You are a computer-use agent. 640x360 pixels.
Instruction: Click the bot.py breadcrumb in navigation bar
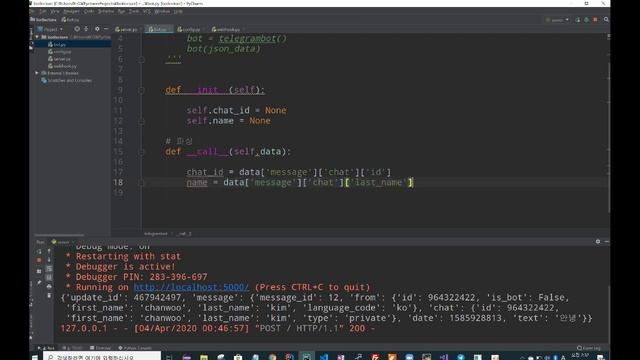pos(70,20)
